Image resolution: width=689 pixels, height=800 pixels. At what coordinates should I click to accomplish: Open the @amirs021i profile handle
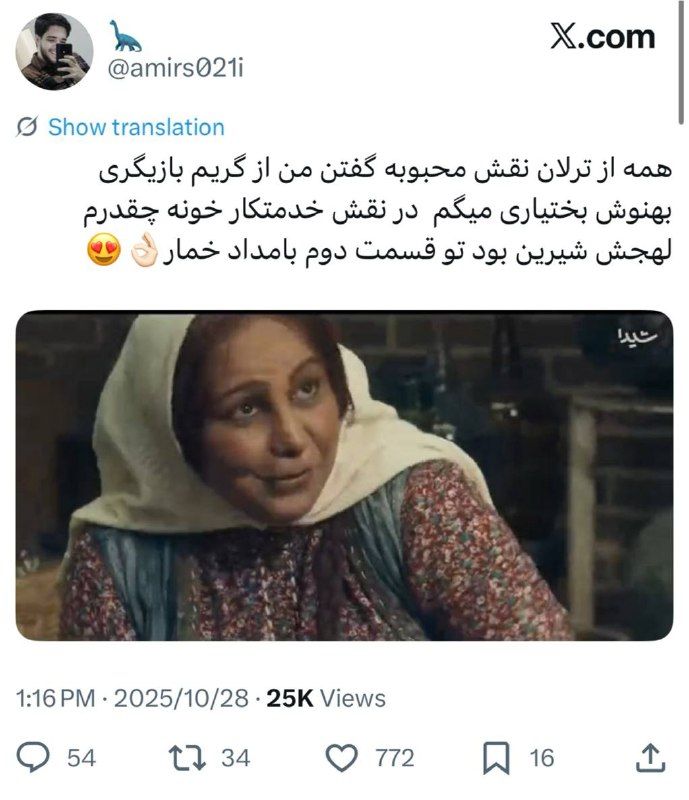(175, 69)
